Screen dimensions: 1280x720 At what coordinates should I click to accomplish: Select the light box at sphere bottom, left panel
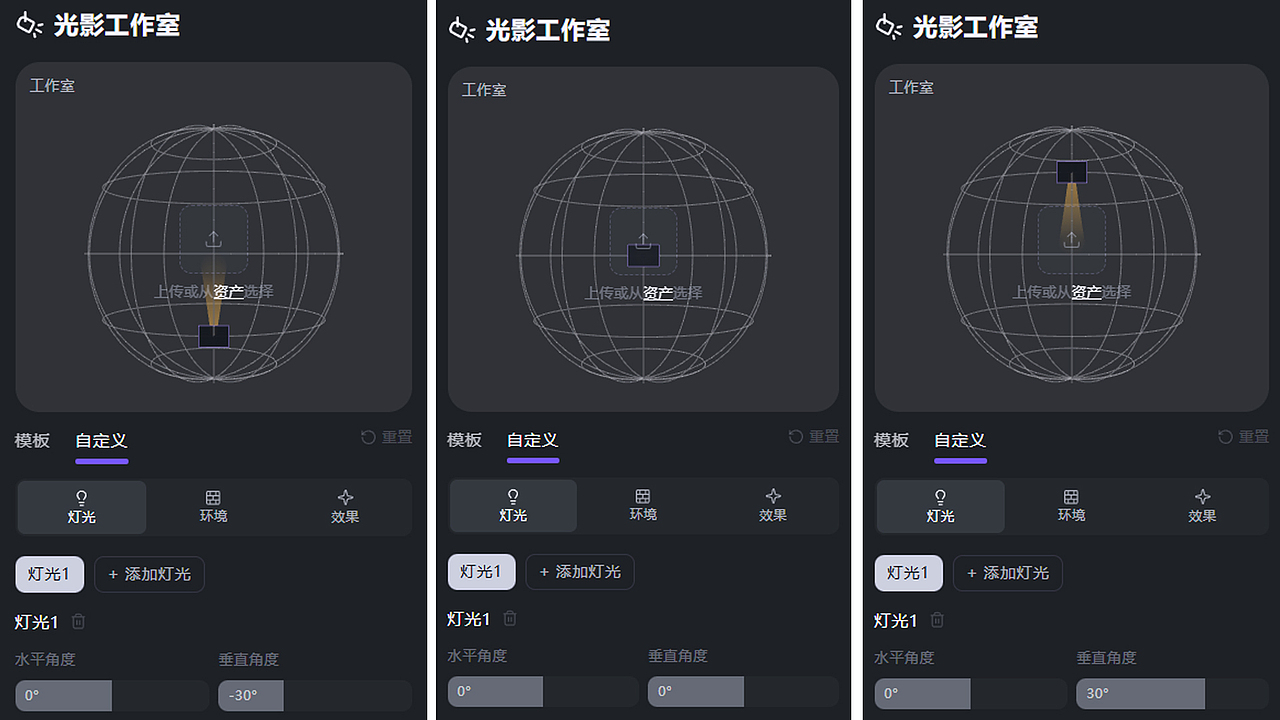coord(214,336)
